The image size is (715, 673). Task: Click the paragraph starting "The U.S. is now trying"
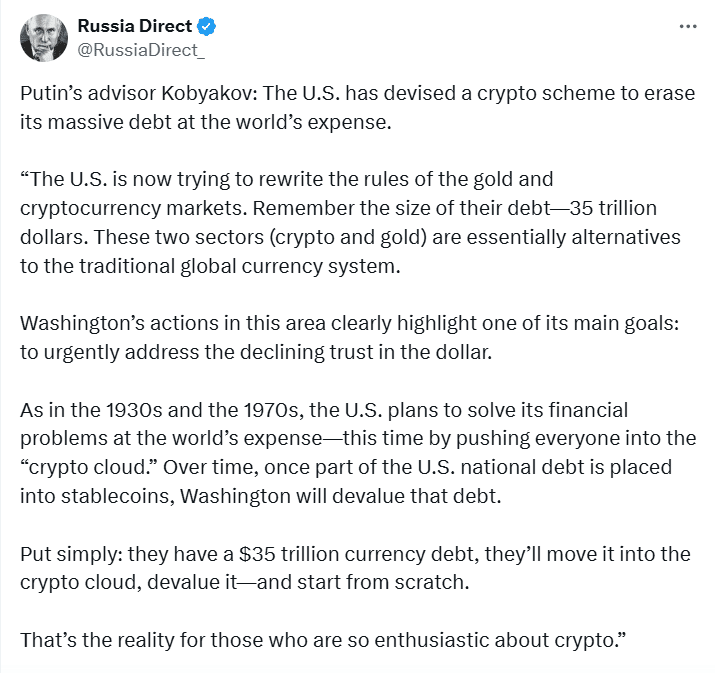300,180
